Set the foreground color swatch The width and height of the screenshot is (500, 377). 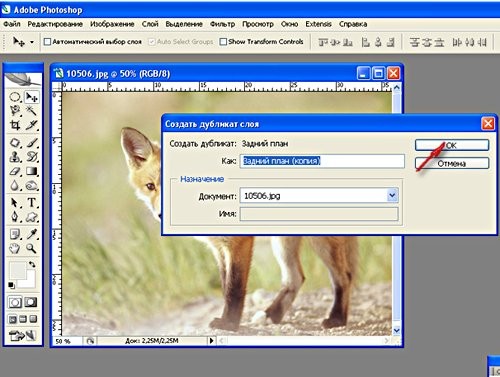click(17, 270)
